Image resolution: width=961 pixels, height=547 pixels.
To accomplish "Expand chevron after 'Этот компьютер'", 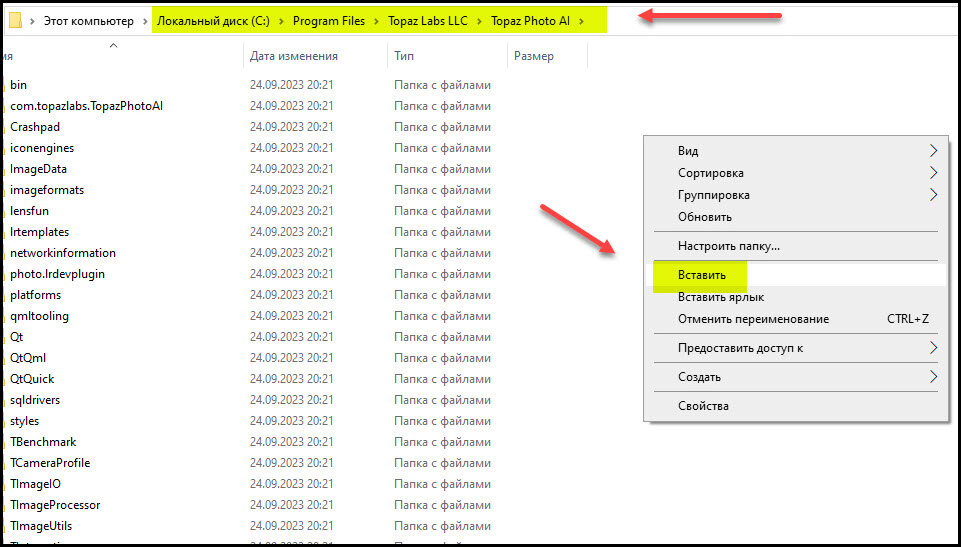I will tap(145, 21).
